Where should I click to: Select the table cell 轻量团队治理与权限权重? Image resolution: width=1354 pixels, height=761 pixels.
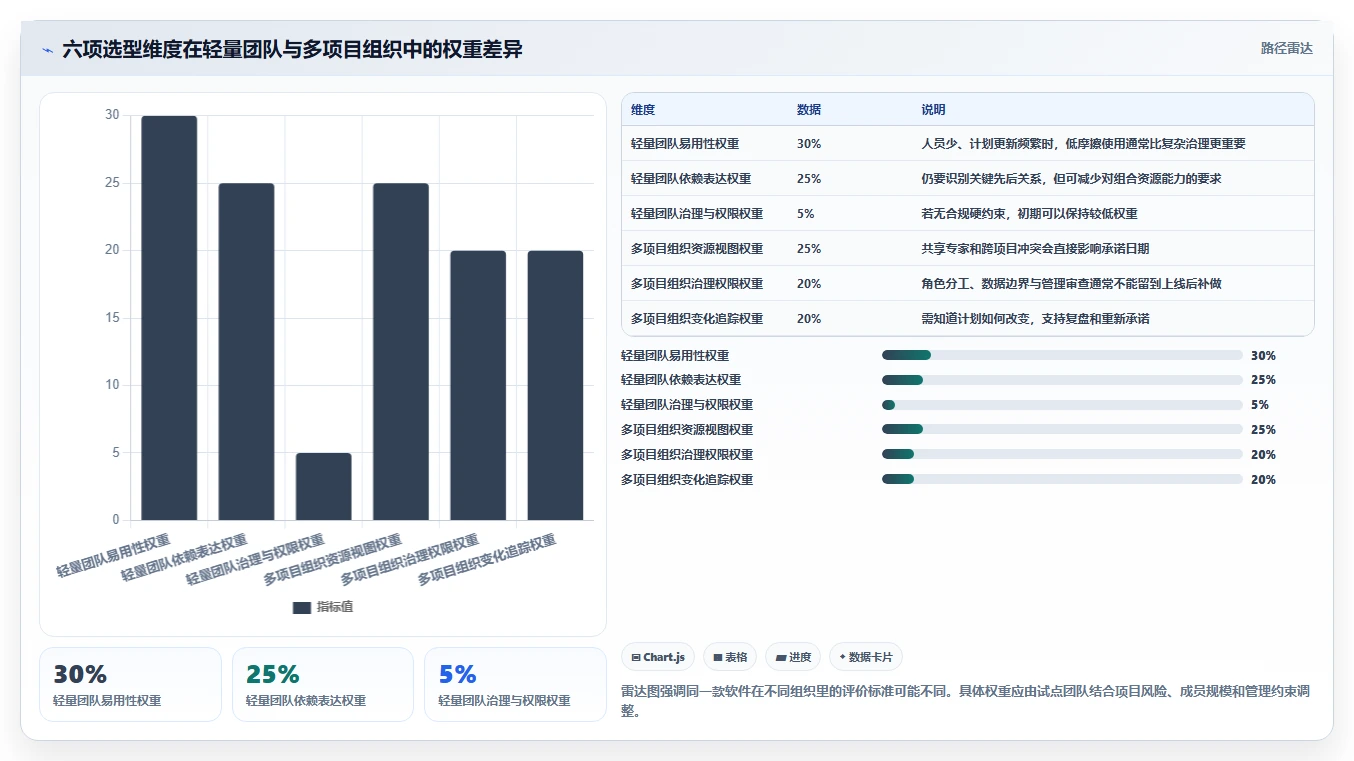click(x=697, y=214)
